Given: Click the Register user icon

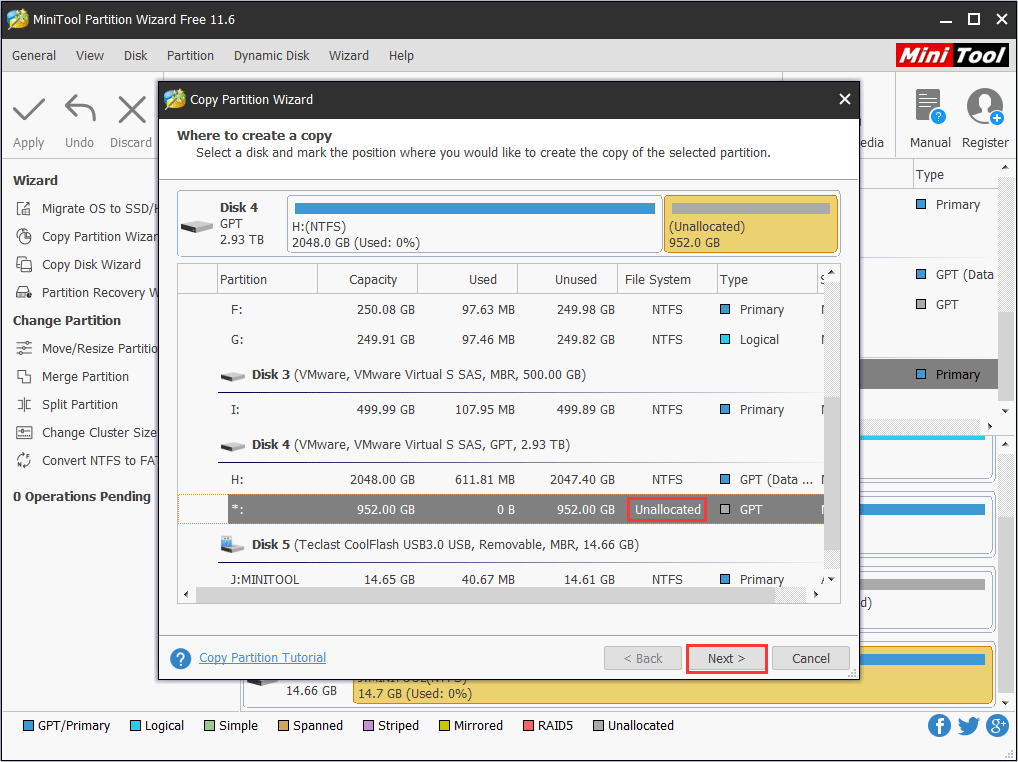Looking at the screenshot, I should pyautogui.click(x=985, y=106).
